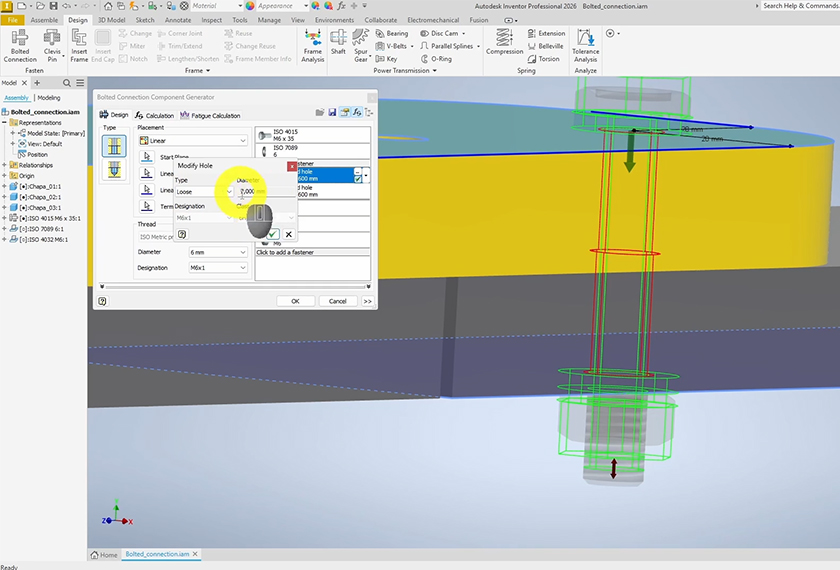The height and width of the screenshot is (570, 840).
Task: Click Cancel in the generator dialog
Action: click(x=337, y=301)
